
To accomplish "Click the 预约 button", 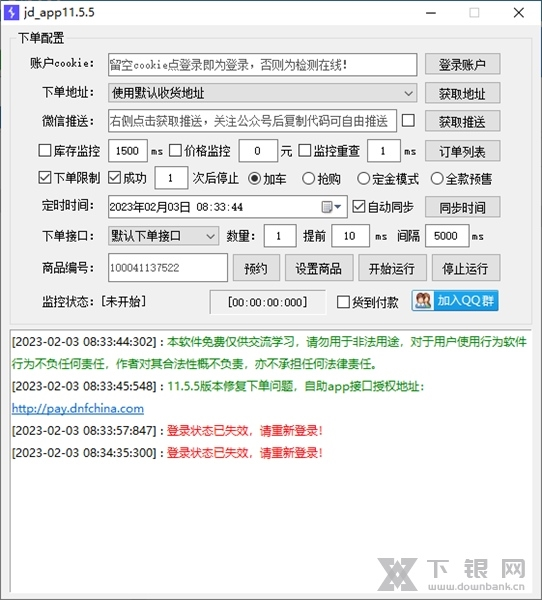I will (x=256, y=268).
